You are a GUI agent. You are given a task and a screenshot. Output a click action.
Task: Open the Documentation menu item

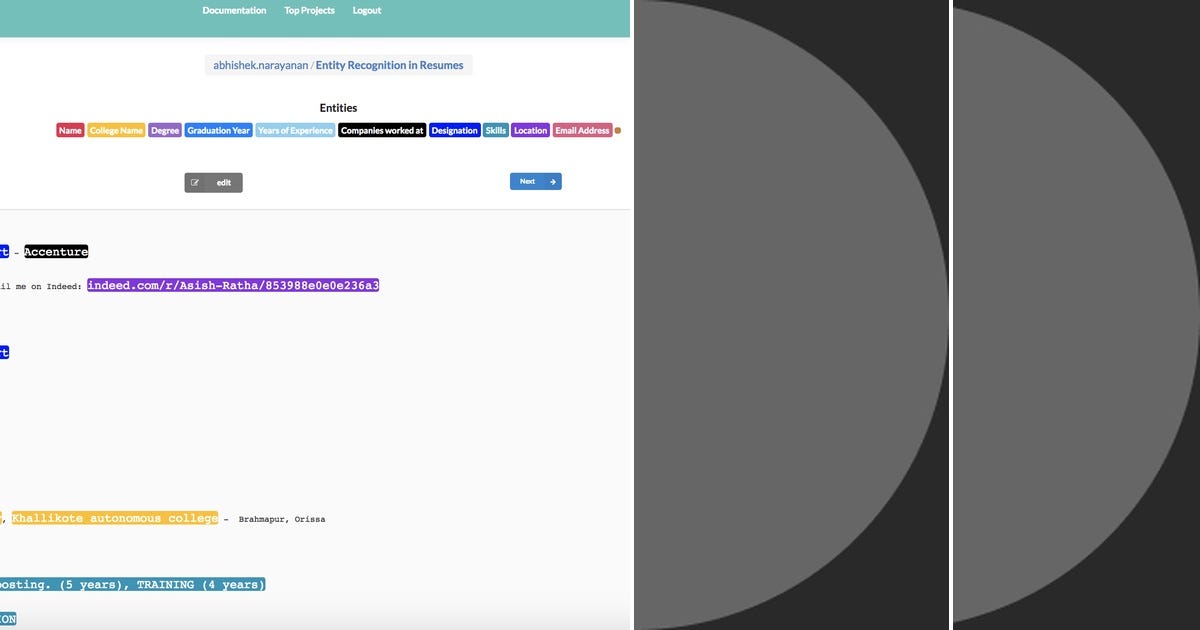coord(233,10)
